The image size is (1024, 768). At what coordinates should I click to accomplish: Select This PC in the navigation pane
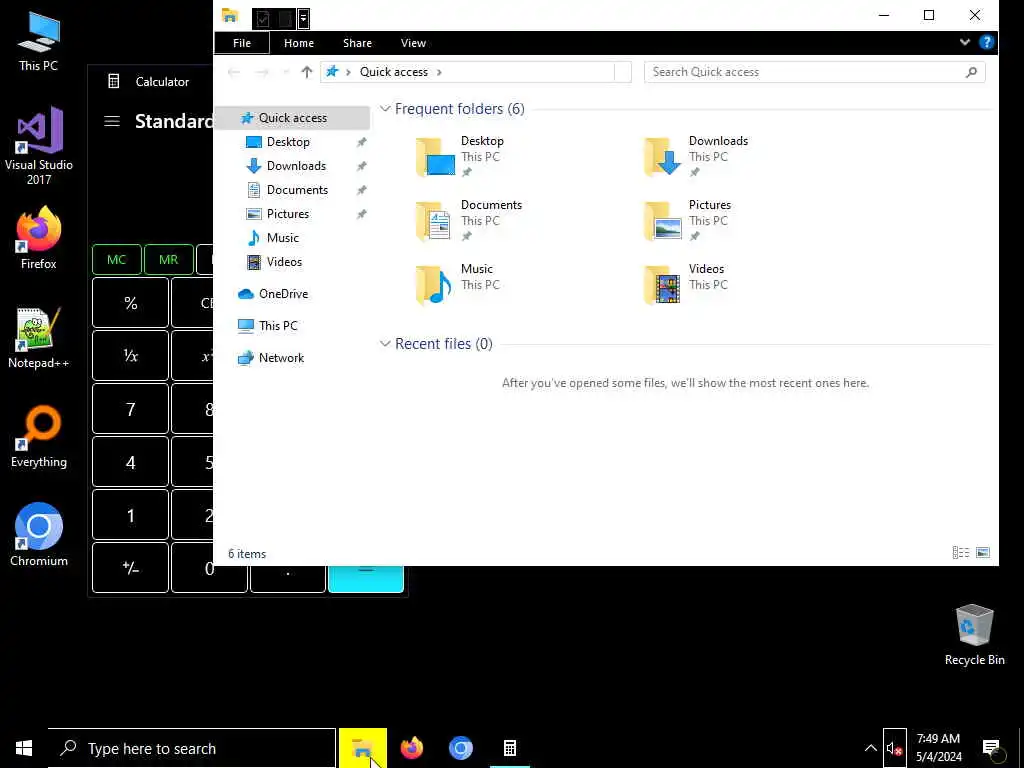pyautogui.click(x=278, y=326)
